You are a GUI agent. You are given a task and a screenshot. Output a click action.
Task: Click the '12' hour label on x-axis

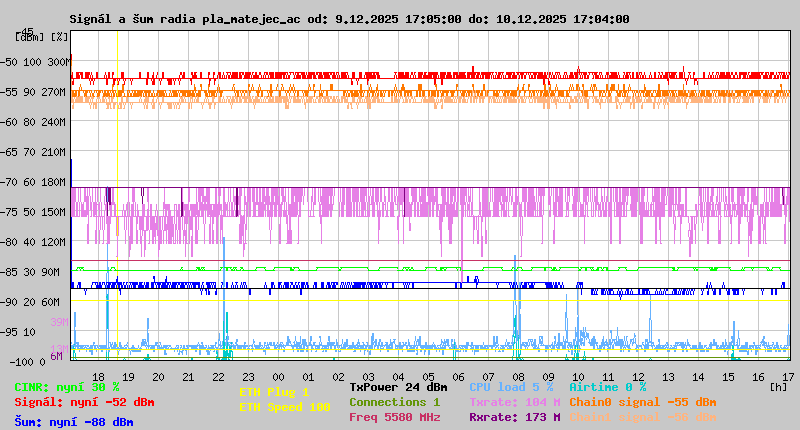639,377
